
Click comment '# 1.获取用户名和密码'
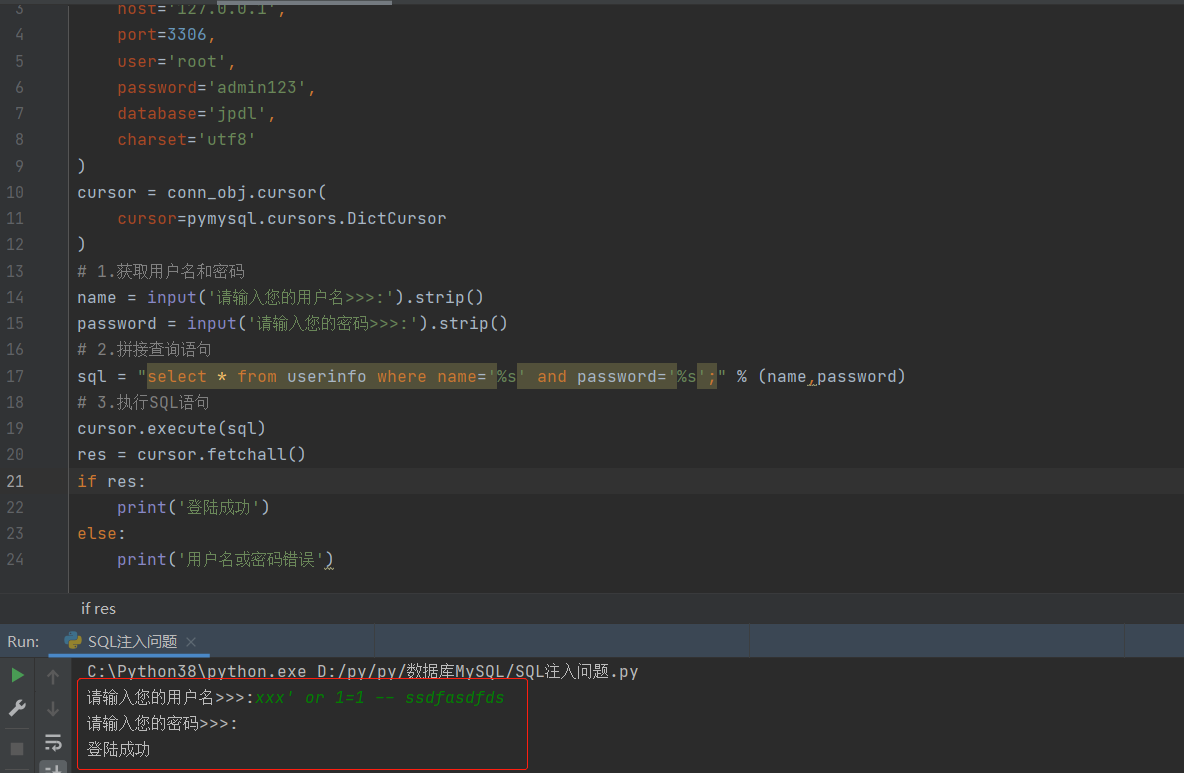161,271
